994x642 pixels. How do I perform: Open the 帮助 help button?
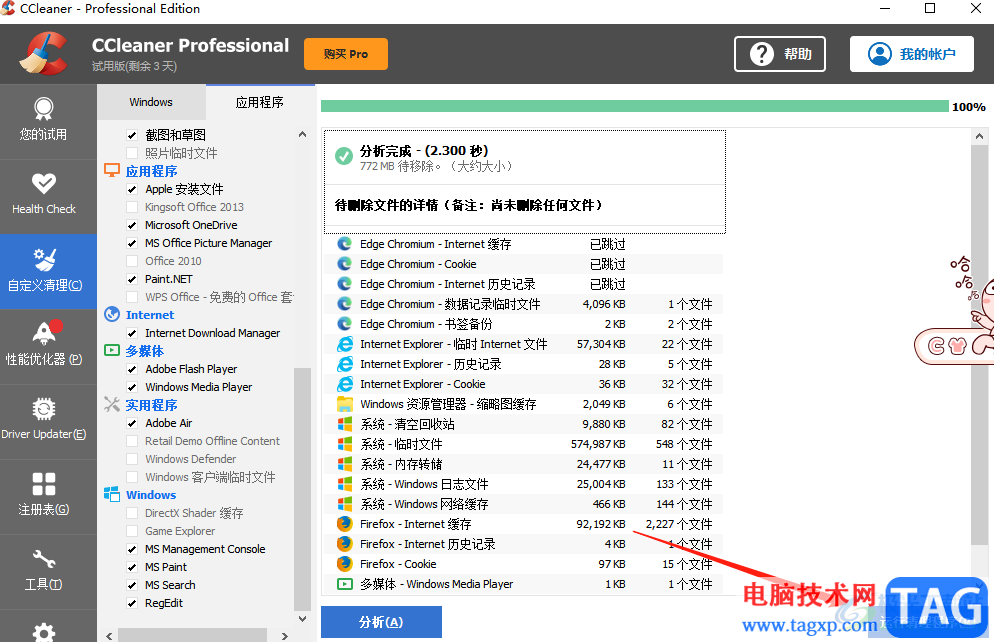[780, 54]
